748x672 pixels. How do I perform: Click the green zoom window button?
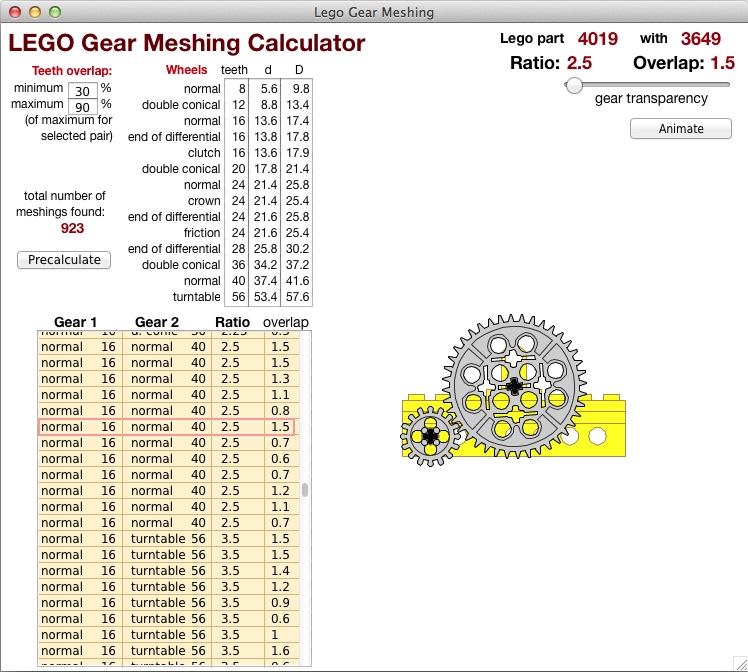(55, 12)
